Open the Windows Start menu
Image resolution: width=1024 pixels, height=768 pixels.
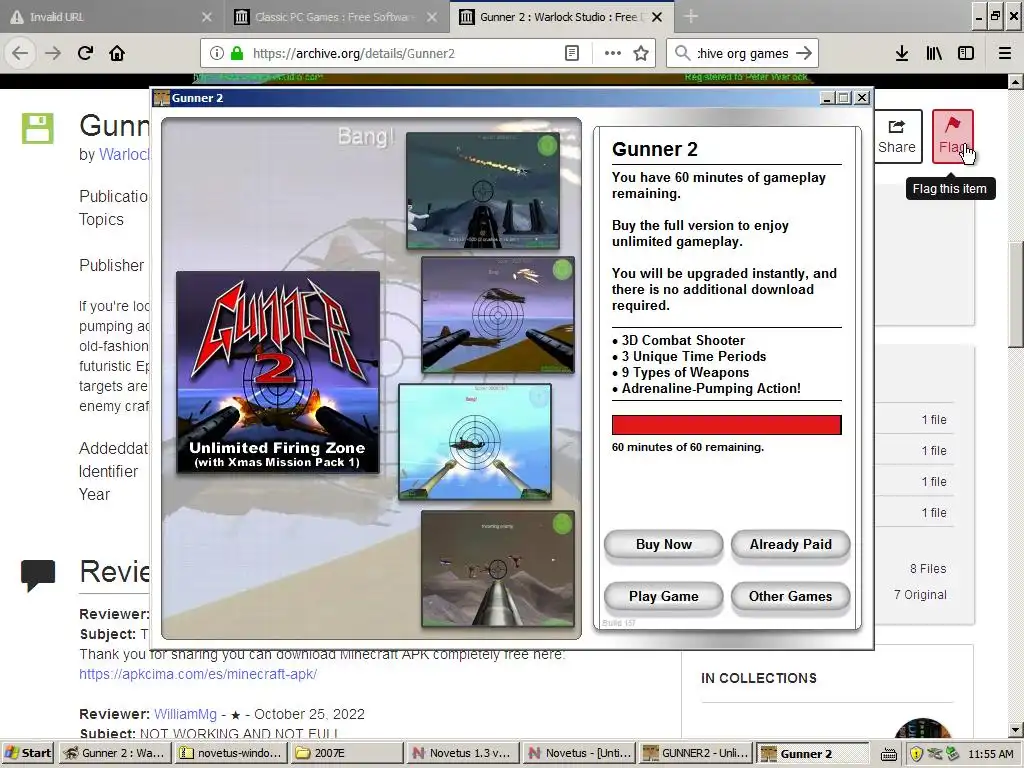(x=28, y=753)
